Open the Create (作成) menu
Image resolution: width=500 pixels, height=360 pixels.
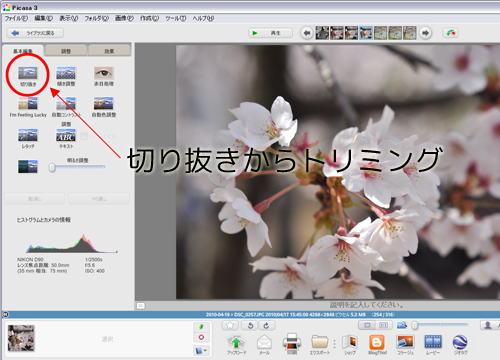pos(149,18)
